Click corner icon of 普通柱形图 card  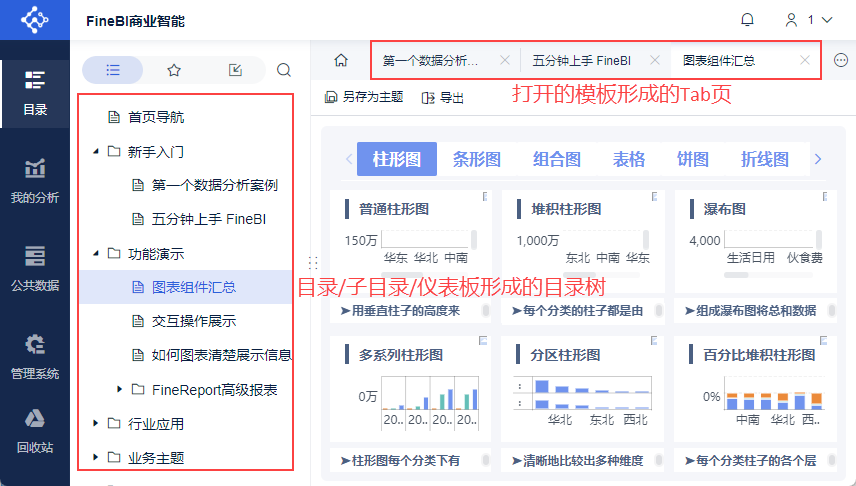click(485, 196)
